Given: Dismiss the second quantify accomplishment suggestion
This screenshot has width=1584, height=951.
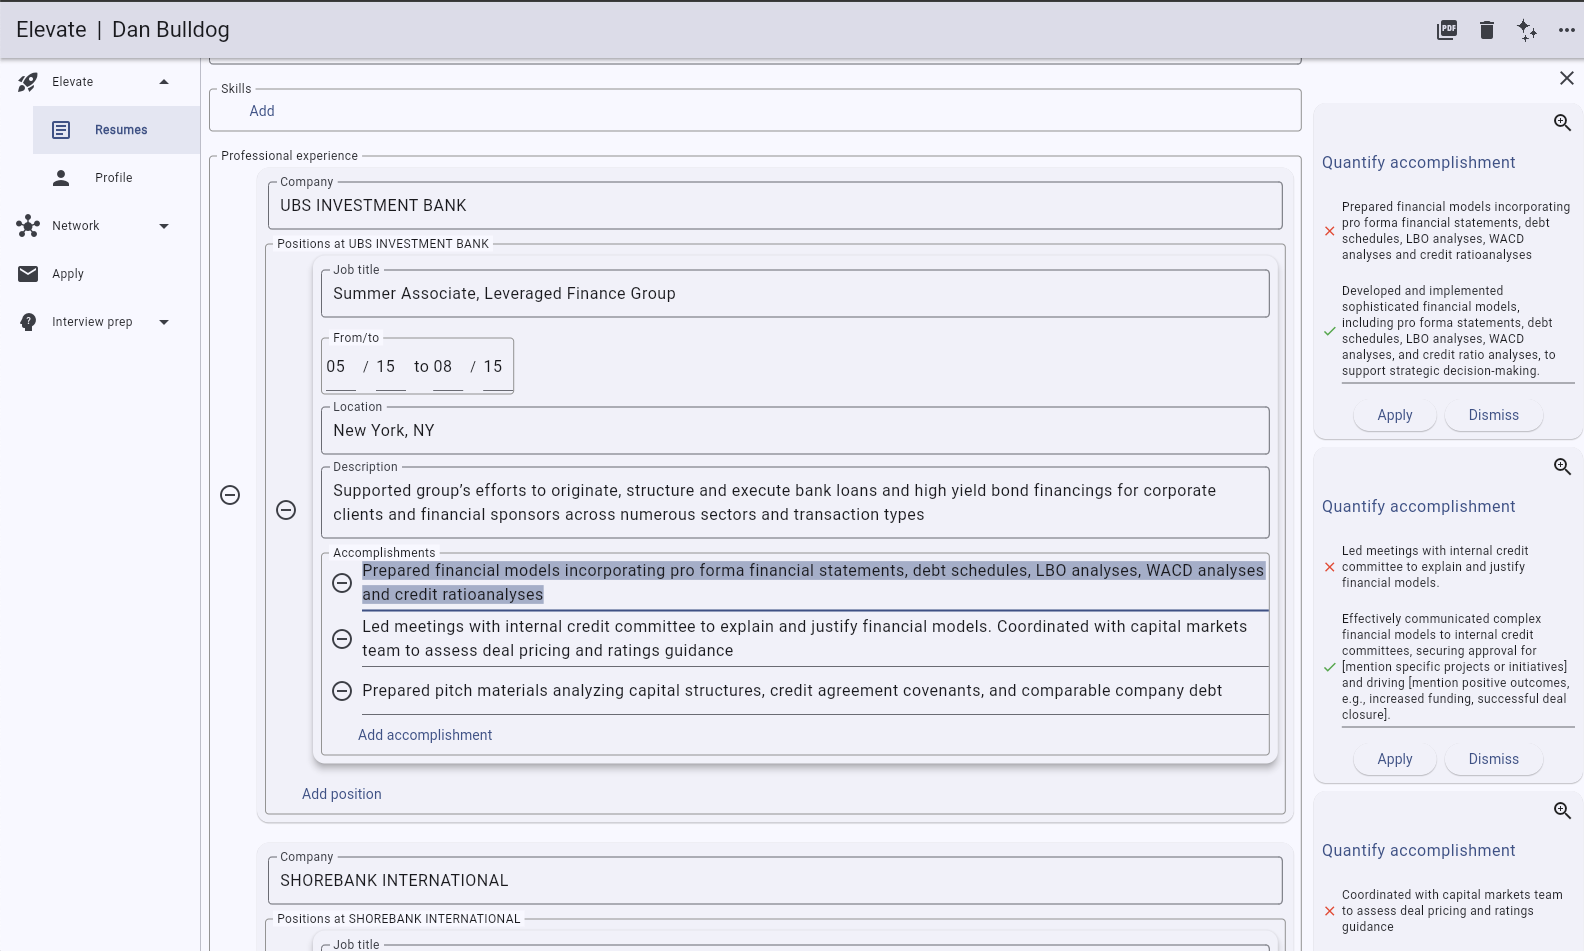Looking at the screenshot, I should 1493,759.
